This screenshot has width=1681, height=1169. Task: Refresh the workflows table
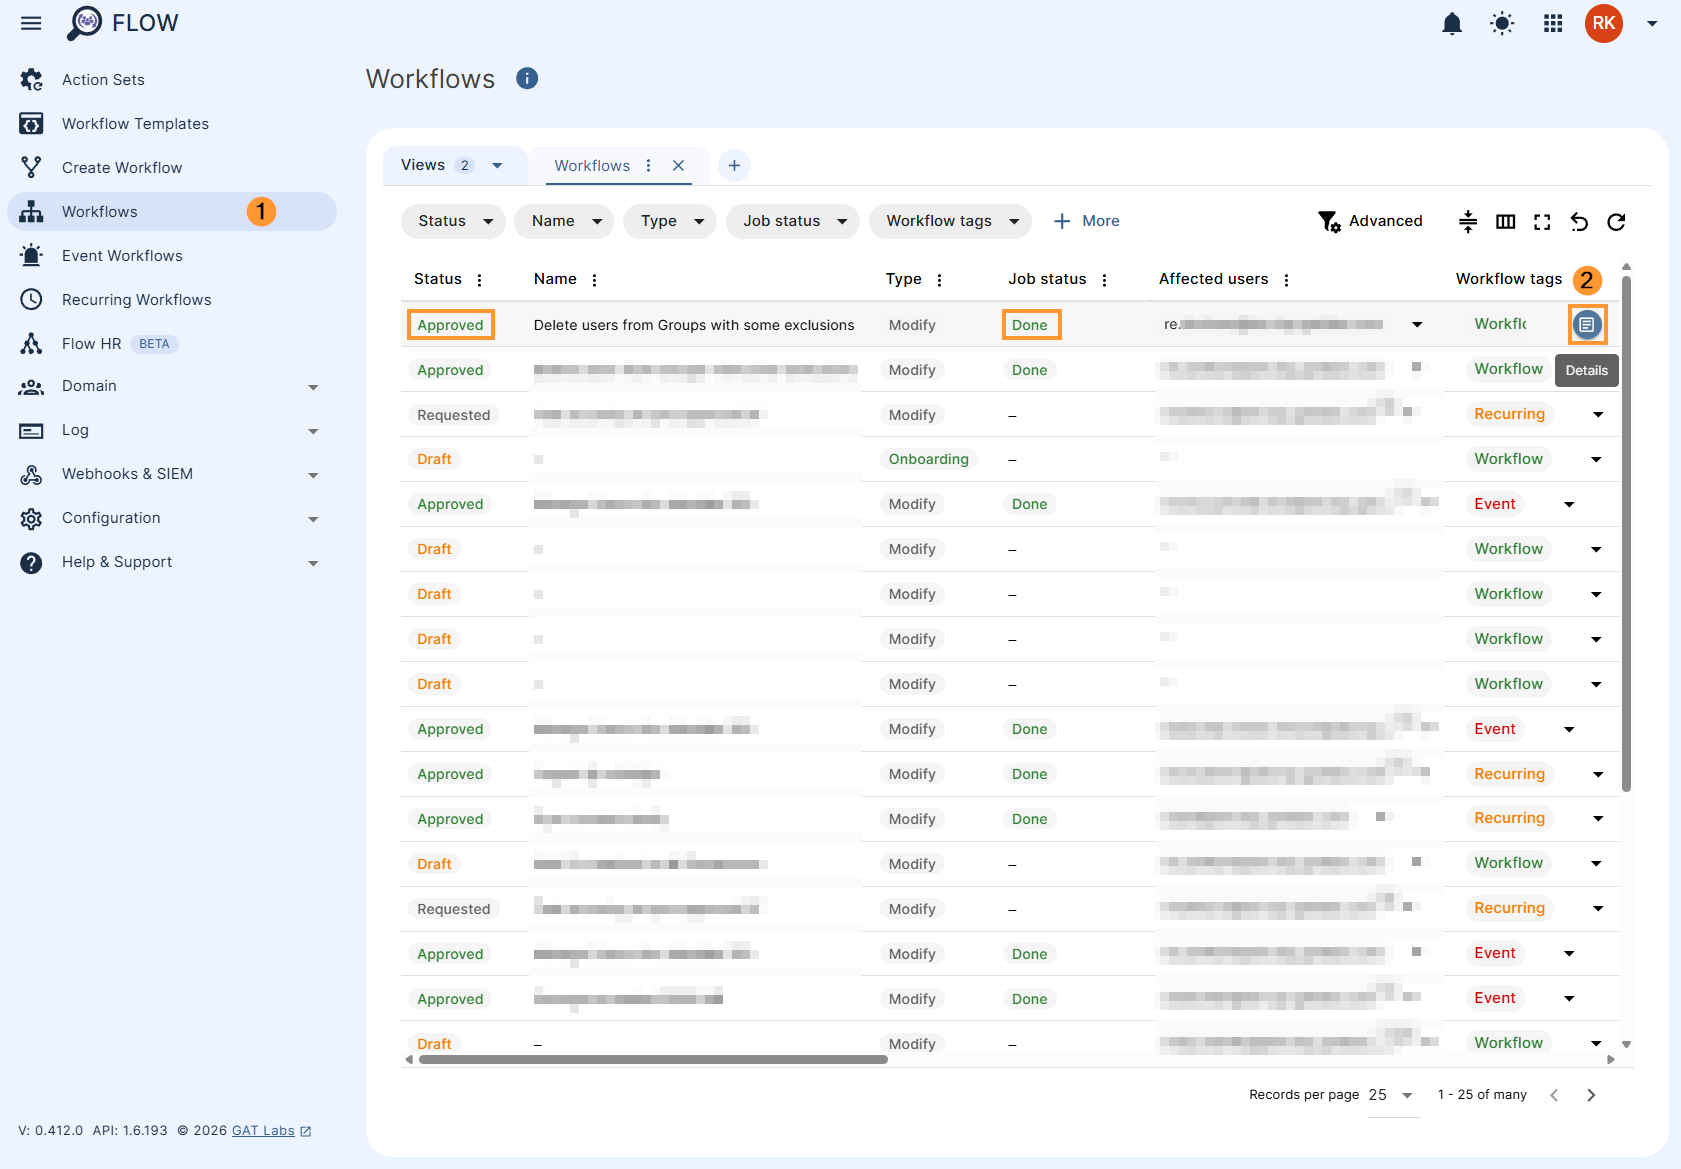[x=1616, y=222]
